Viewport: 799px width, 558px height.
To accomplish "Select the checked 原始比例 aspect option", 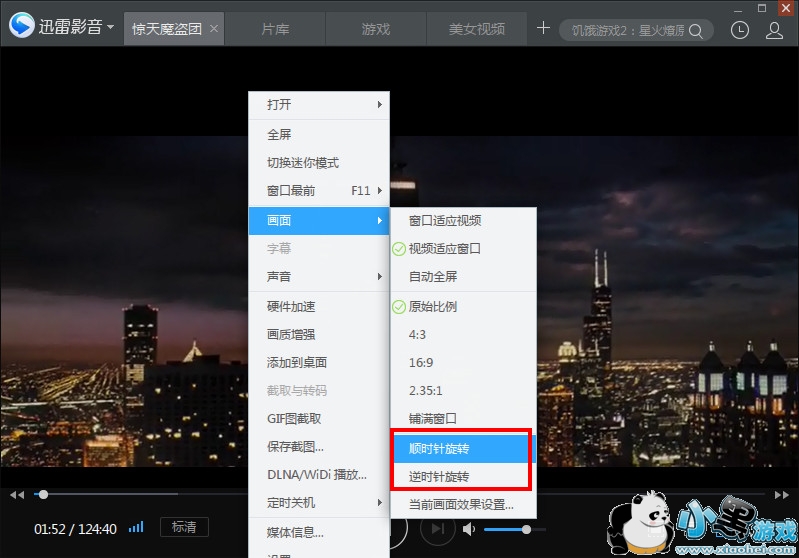I will point(464,307).
